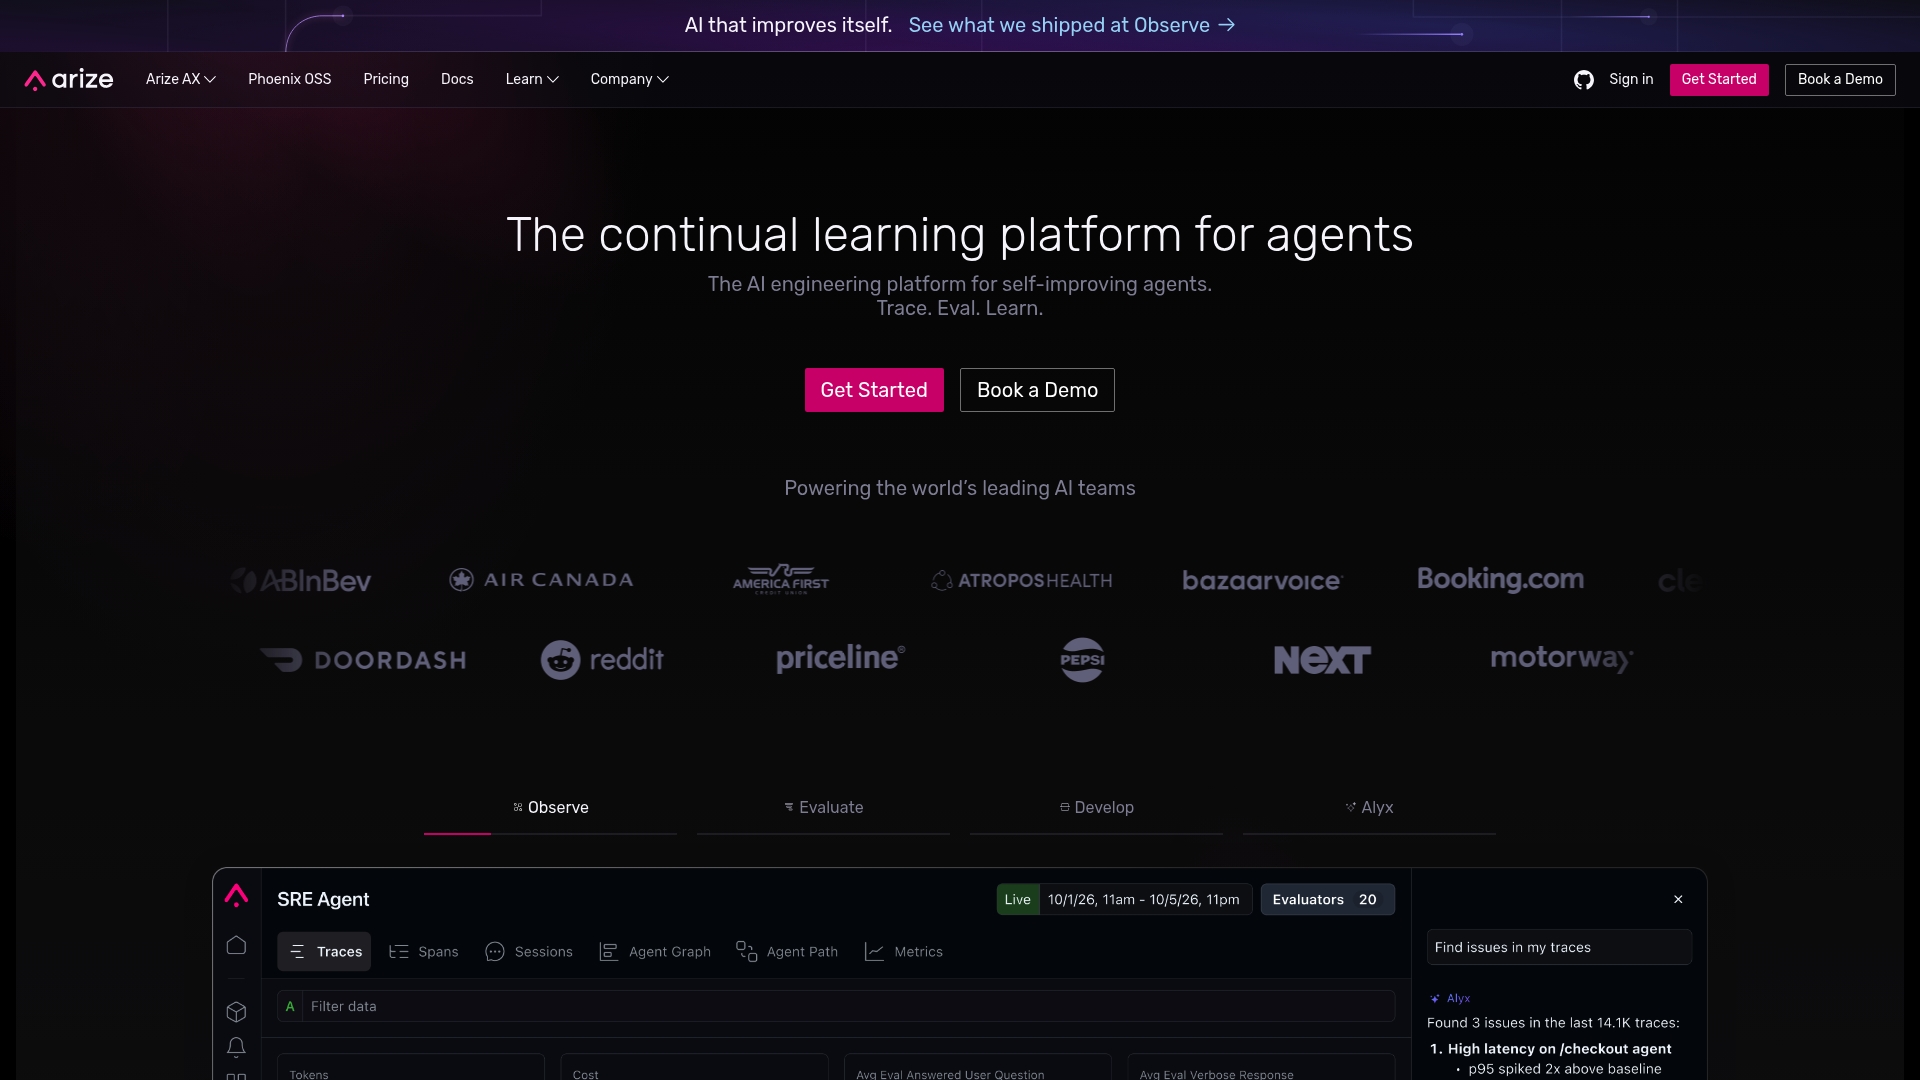1920x1080 pixels.
Task: Open the bell alerts icon in sidebar
Action: click(x=236, y=1047)
